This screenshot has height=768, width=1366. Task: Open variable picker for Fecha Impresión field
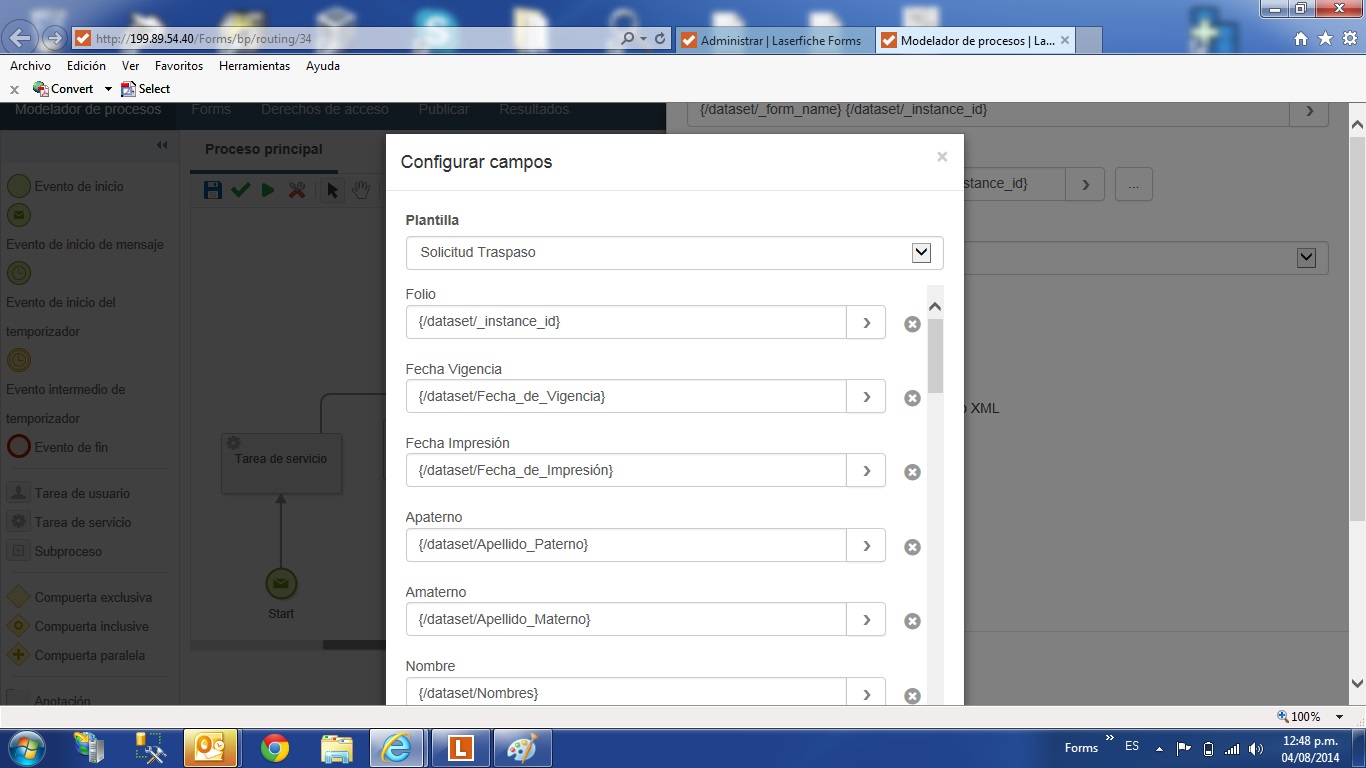click(x=866, y=470)
